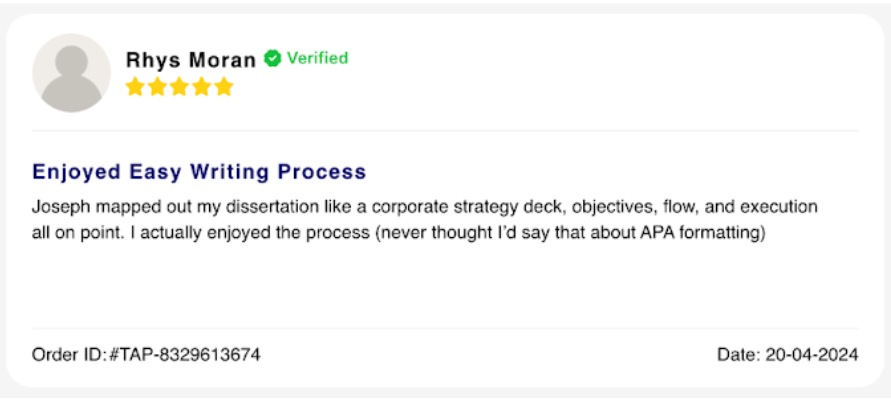The width and height of the screenshot is (891, 412).
Task: Click the date value 20-04-2024
Action: coord(811,354)
